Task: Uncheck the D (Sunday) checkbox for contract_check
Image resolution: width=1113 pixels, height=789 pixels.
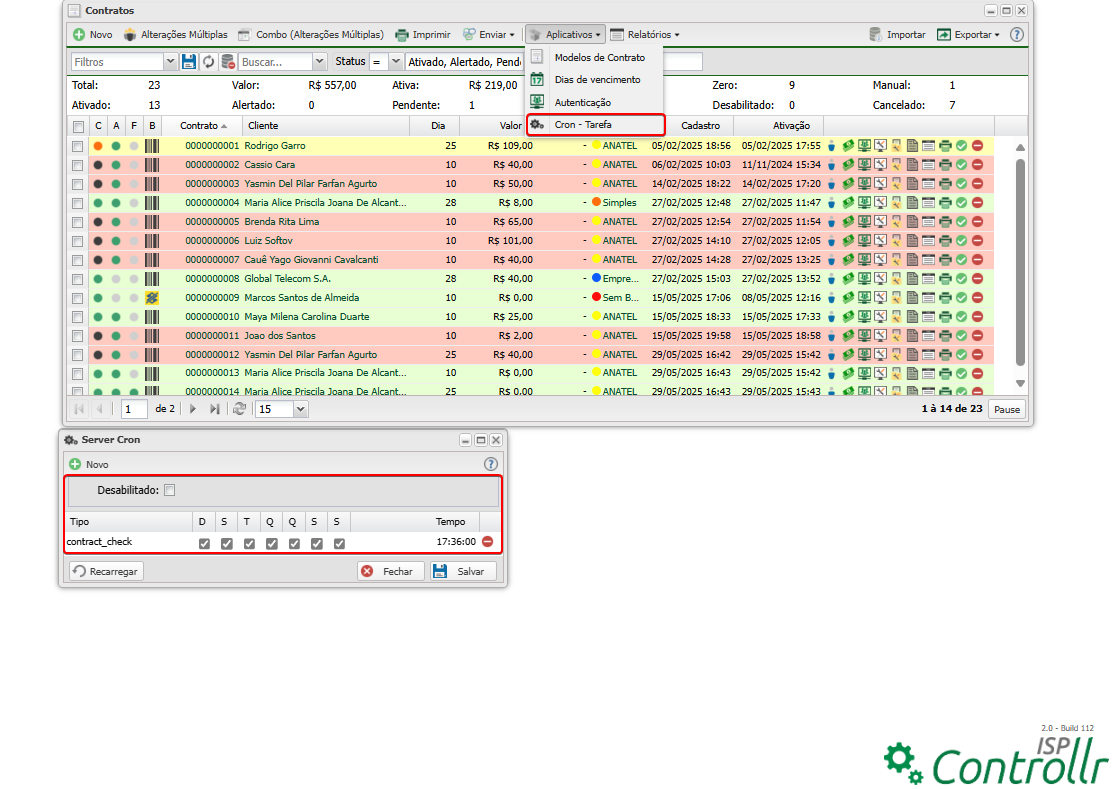Action: click(x=204, y=543)
